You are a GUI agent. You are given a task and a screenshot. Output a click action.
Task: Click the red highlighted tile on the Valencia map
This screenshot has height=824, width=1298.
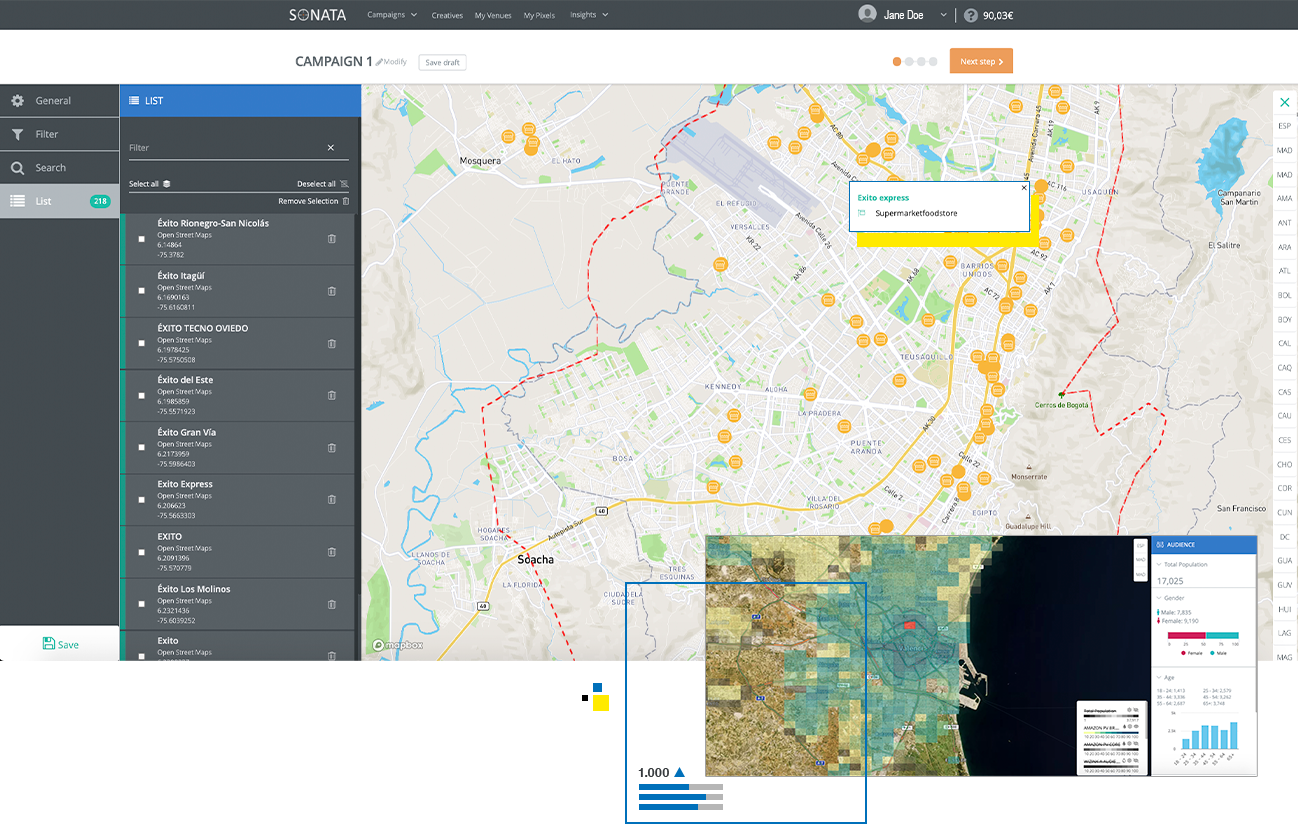click(x=909, y=624)
